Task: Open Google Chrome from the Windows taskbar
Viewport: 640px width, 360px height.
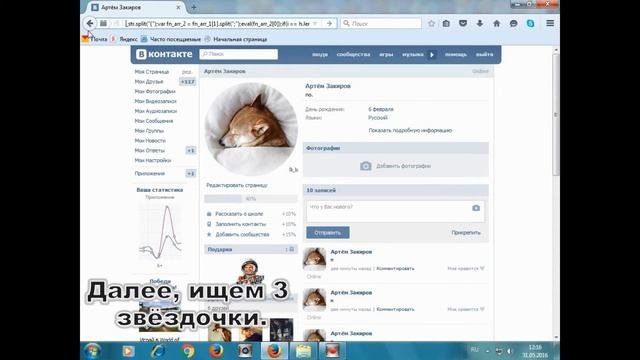Action: point(188,351)
